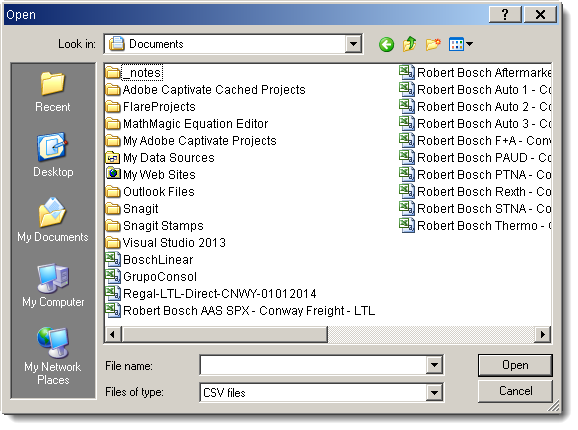578x430 pixels.
Task: Select Robert Bosch Aftermarket file
Action: (x=475, y=73)
